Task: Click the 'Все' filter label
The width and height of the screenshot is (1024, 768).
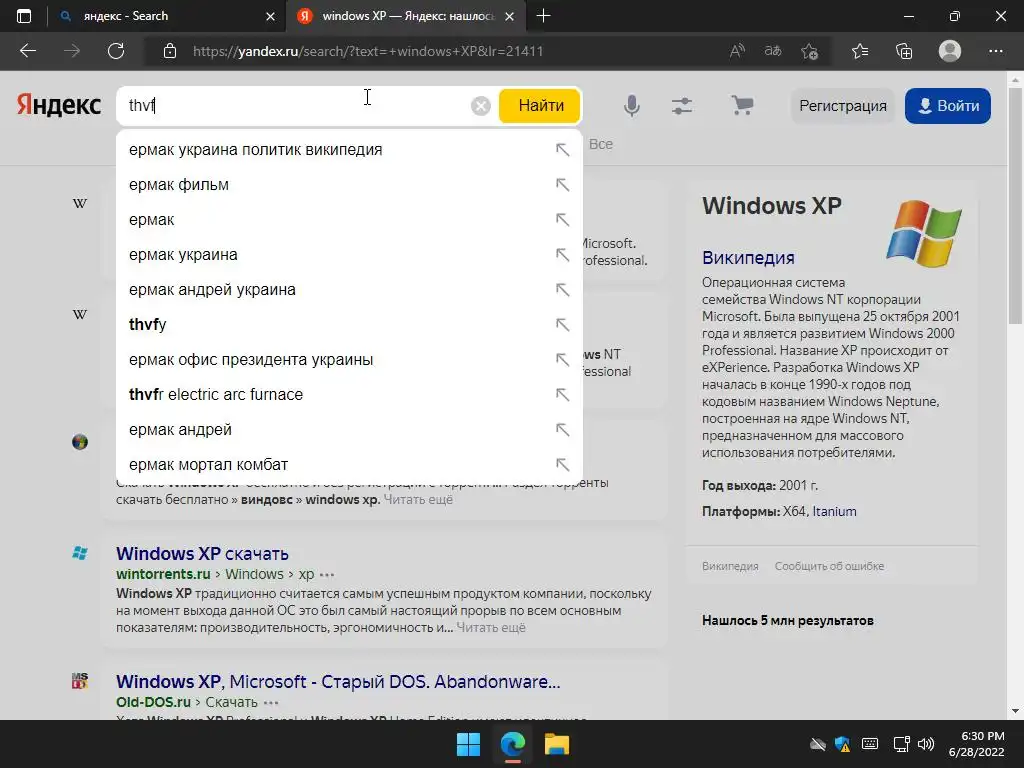Action: 601,144
